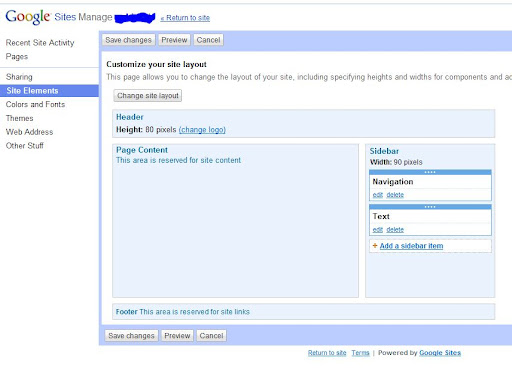Screen dimensions: 512x391
Task: Click the plus icon for adding sidebar item
Action: [x=375, y=246]
